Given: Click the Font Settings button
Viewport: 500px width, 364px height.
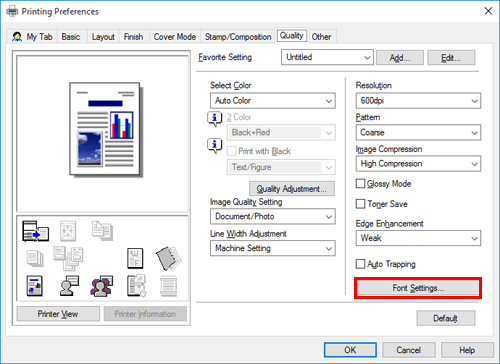Looking at the screenshot, I should coord(418,288).
